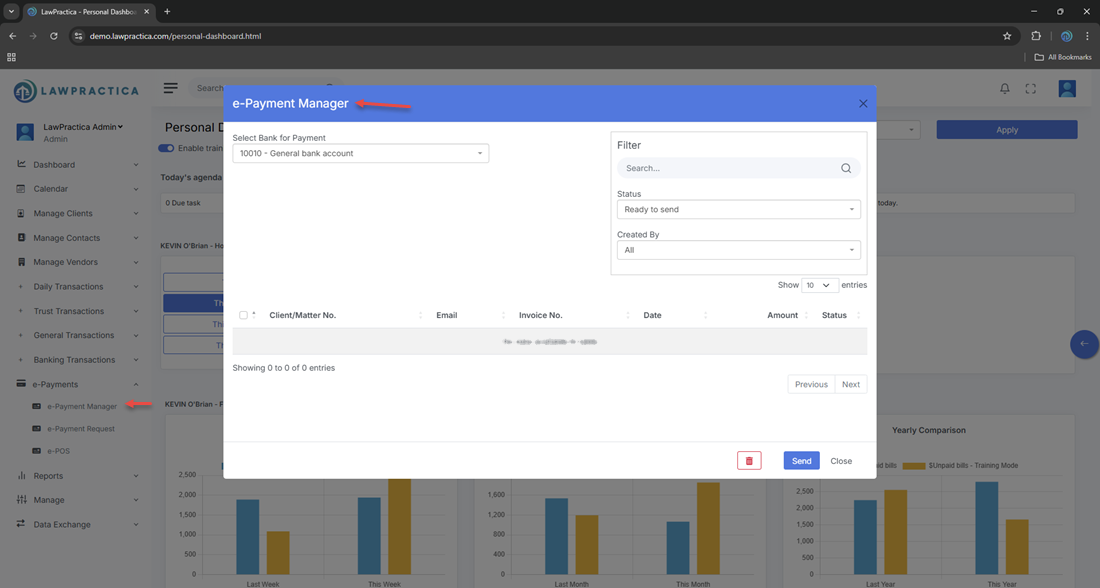
Task: Check the select-all checkbox in table header
Action: (243, 315)
